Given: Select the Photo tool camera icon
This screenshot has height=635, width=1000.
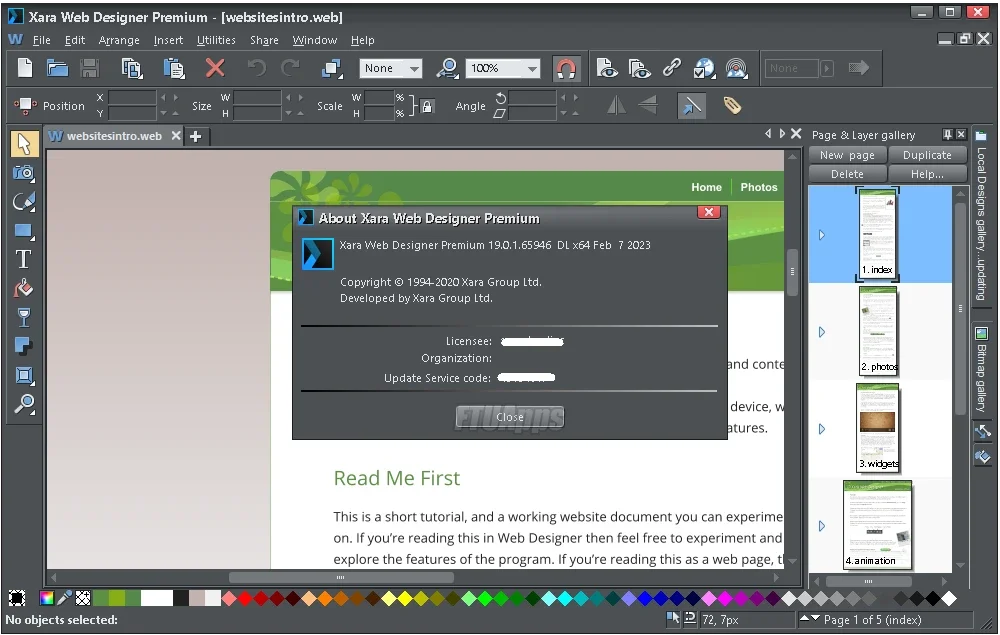Looking at the screenshot, I should pos(24,173).
